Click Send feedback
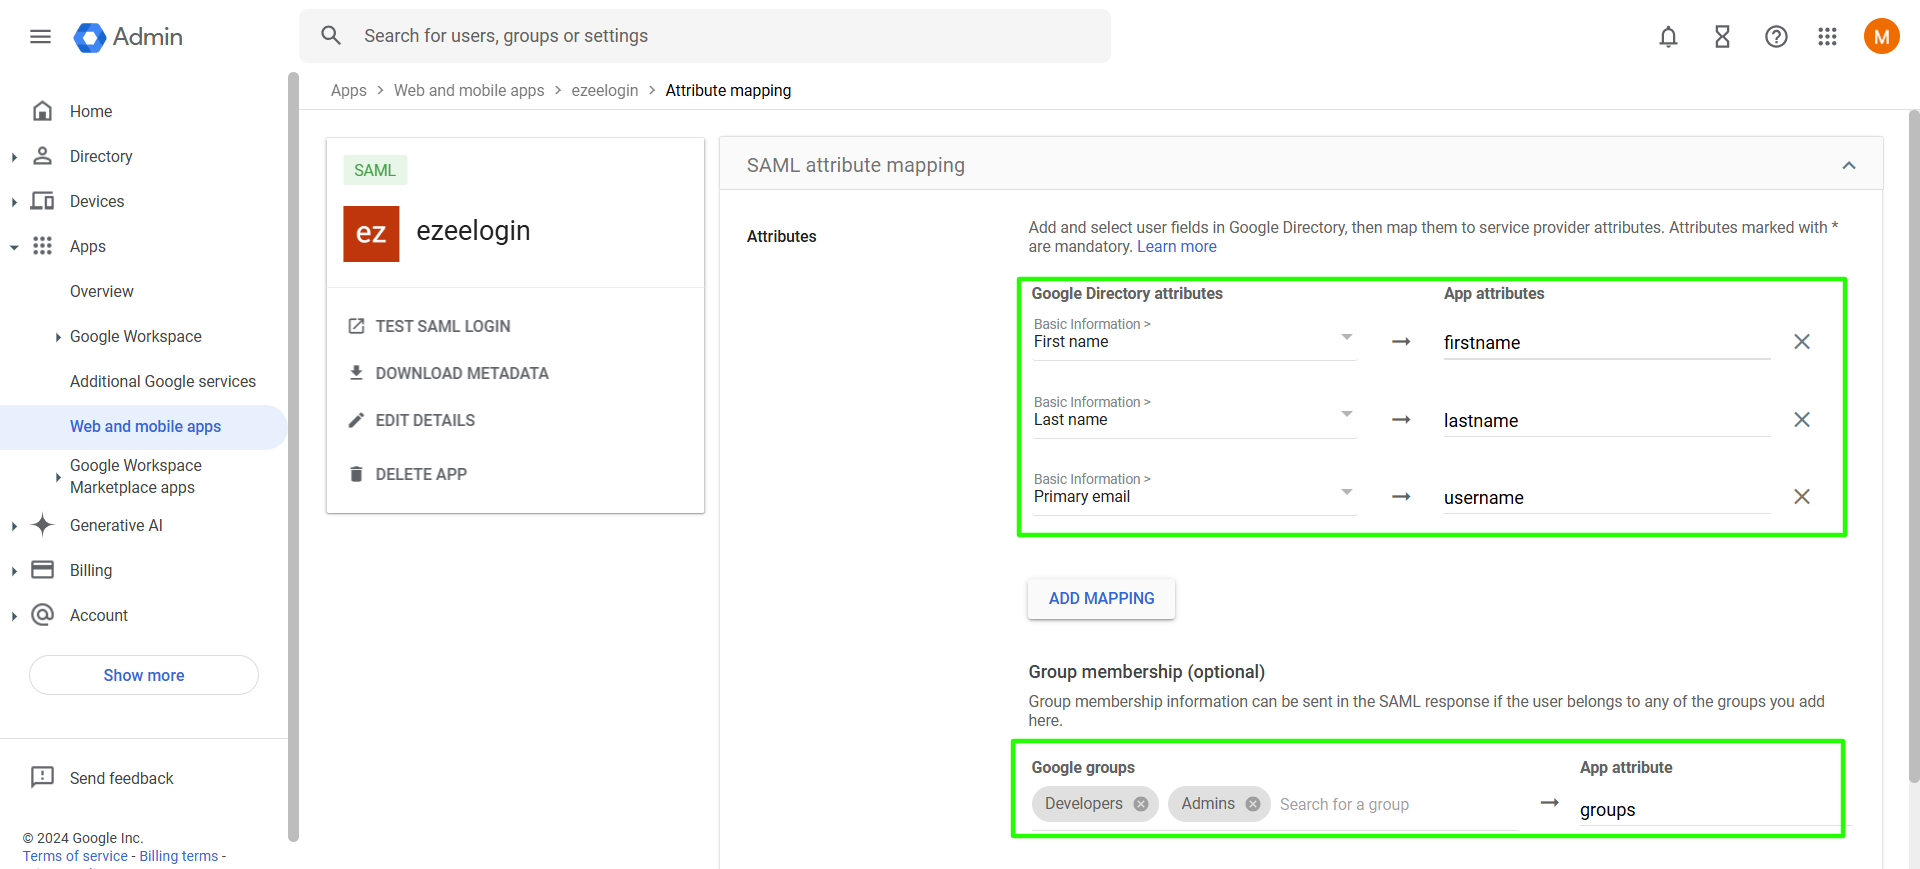The image size is (1920, 869). pos(121,778)
